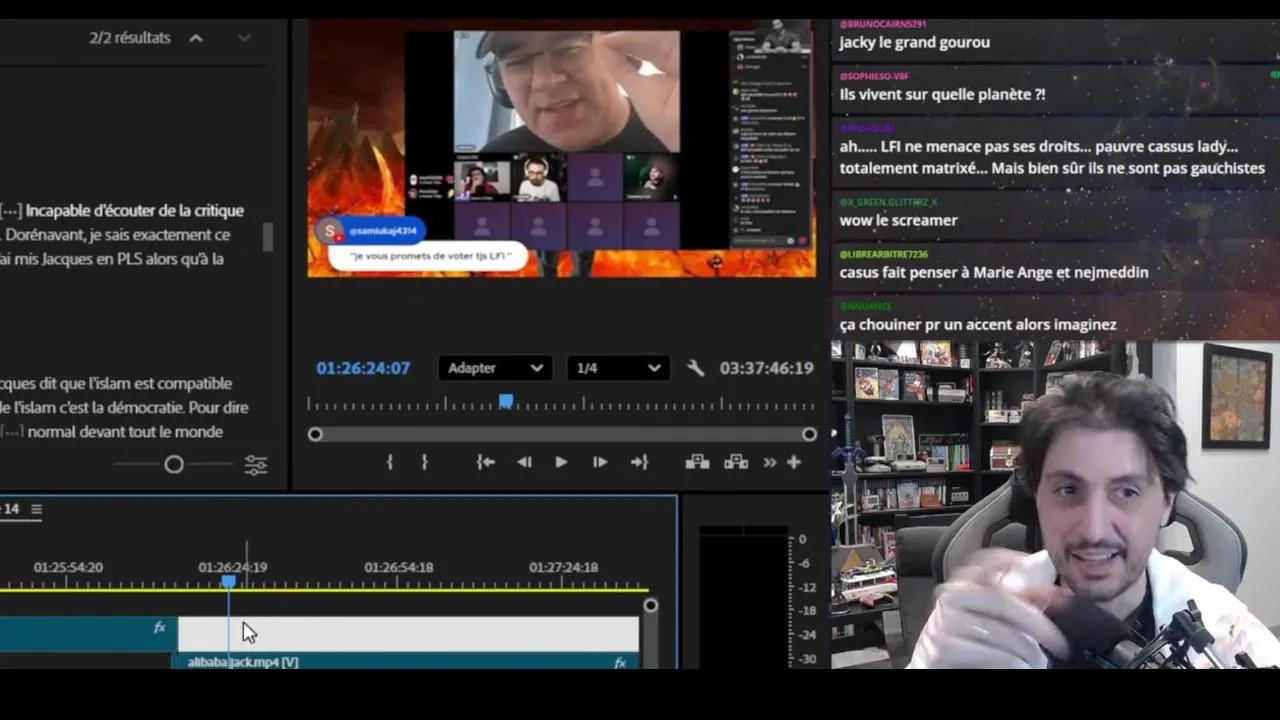Image resolution: width=1280 pixels, height=720 pixels.
Task: Adjust the transcript panel zoom slider handle
Action: tap(174, 464)
